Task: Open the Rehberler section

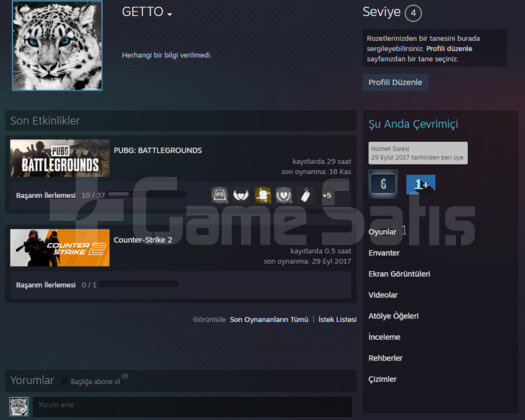Action: (385, 358)
